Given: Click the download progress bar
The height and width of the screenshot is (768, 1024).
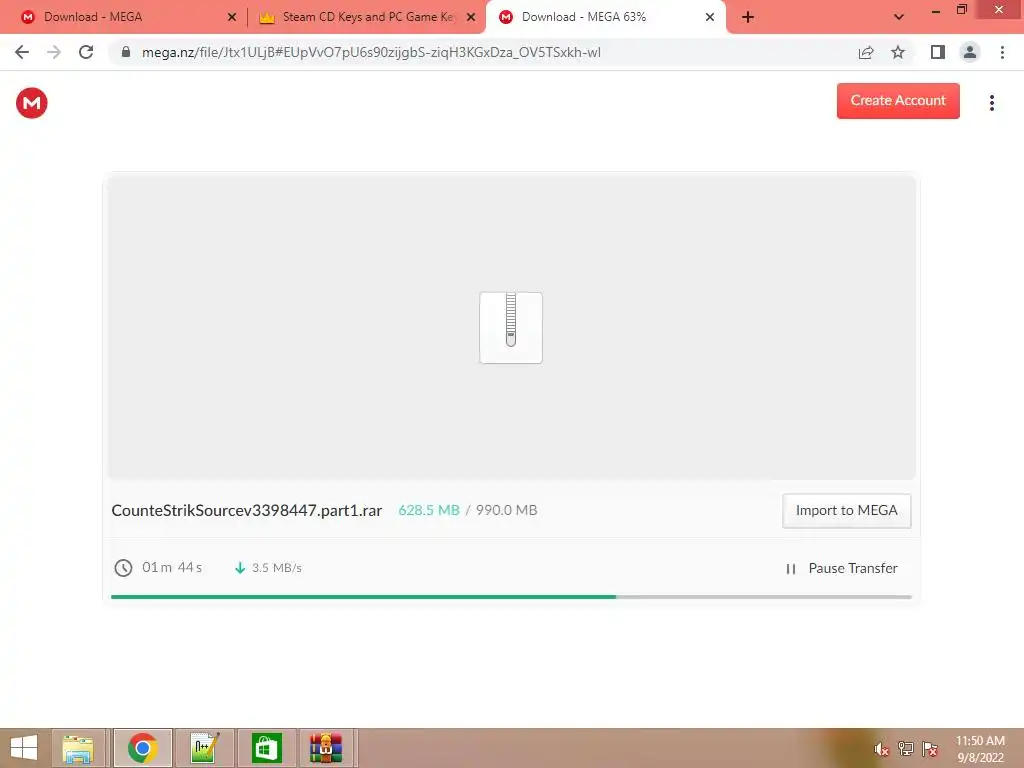Looking at the screenshot, I should tap(511, 596).
